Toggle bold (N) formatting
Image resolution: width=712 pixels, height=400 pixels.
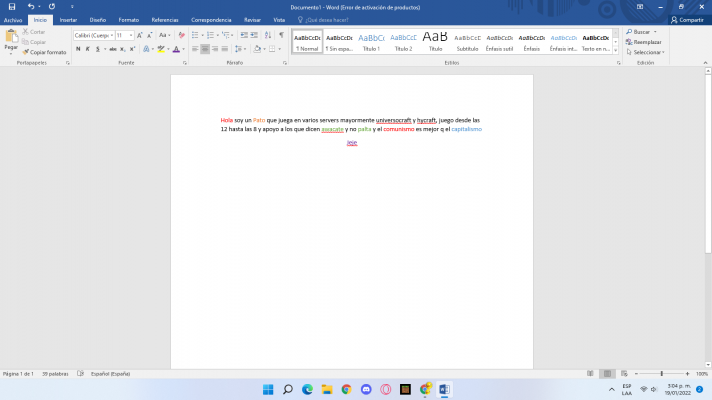[x=78, y=48]
